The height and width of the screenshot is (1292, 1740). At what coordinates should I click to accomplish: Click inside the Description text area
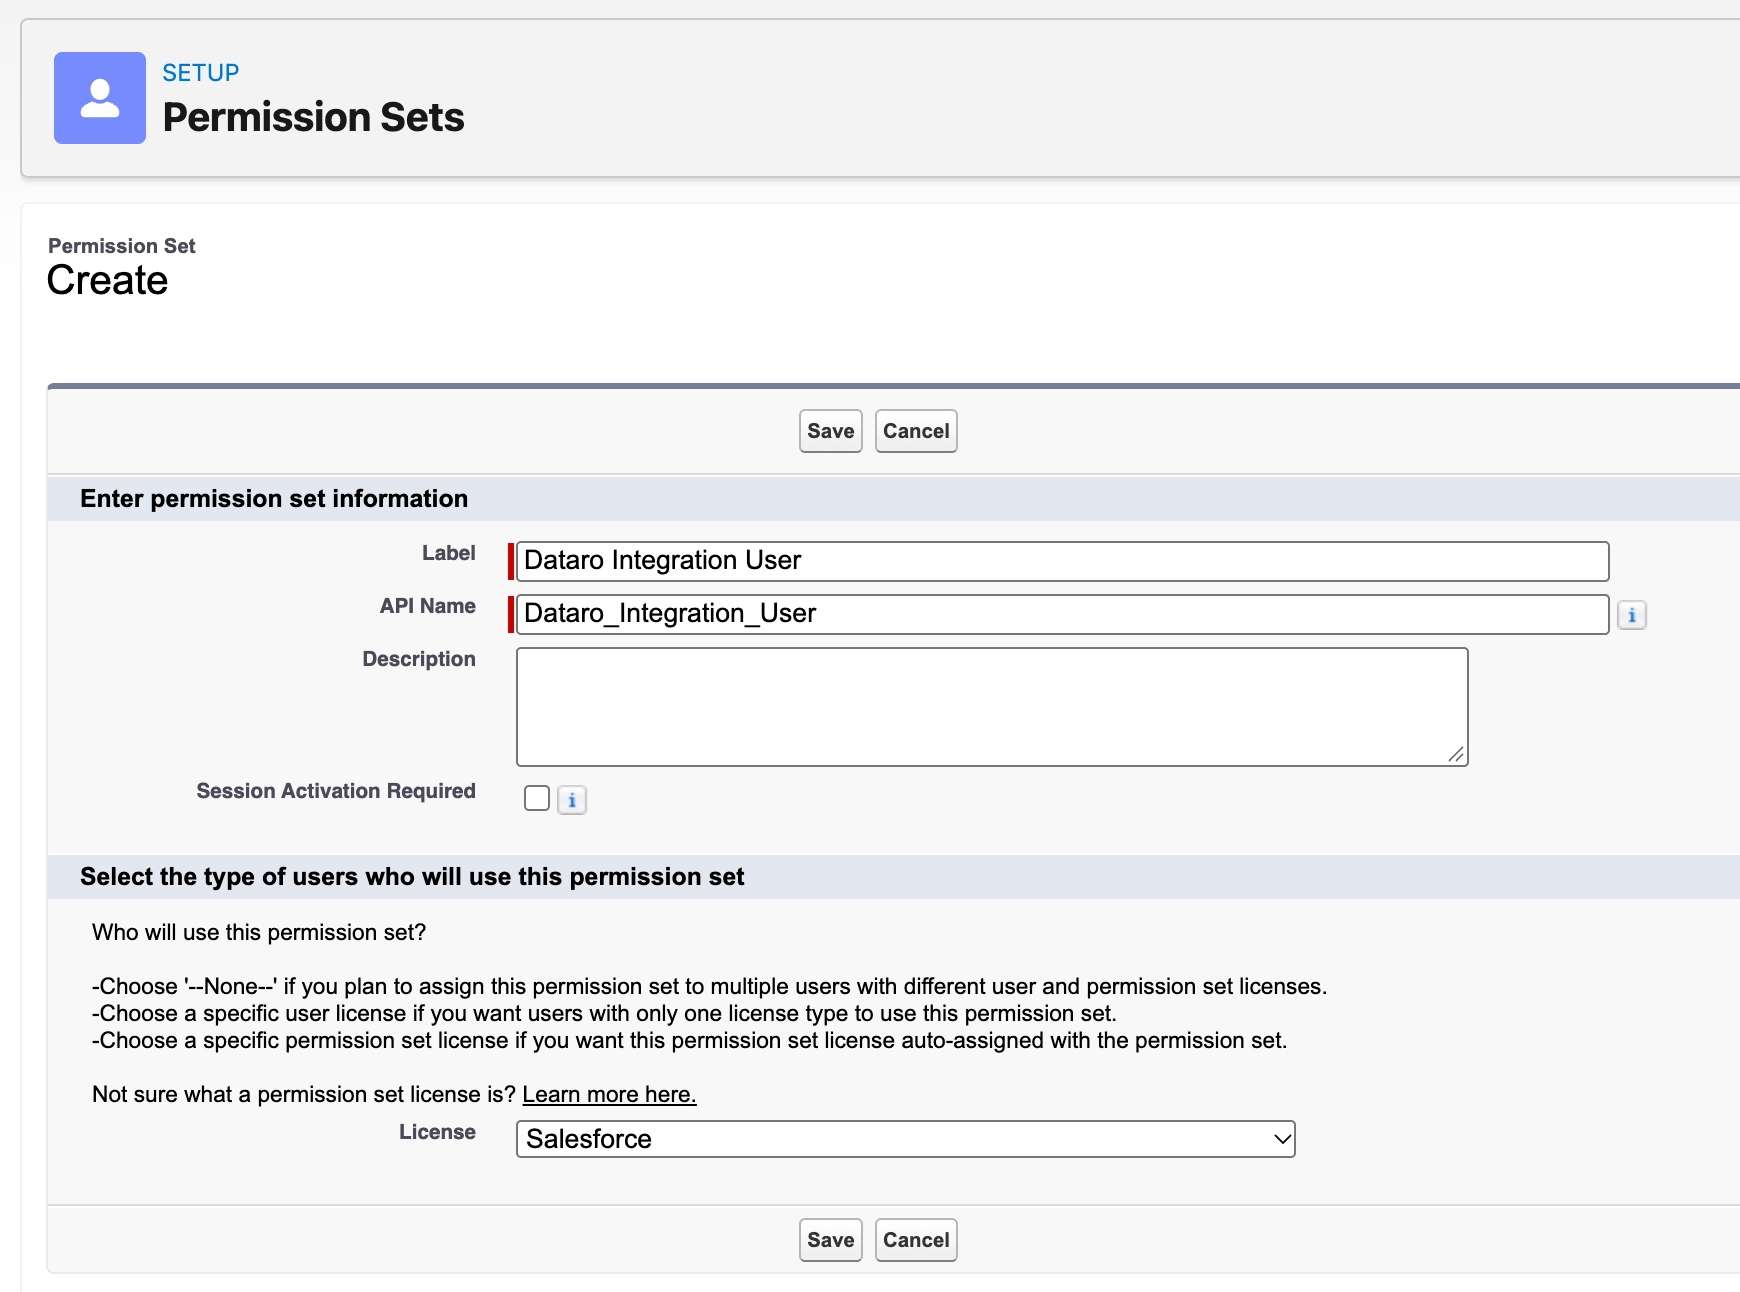pos(992,707)
